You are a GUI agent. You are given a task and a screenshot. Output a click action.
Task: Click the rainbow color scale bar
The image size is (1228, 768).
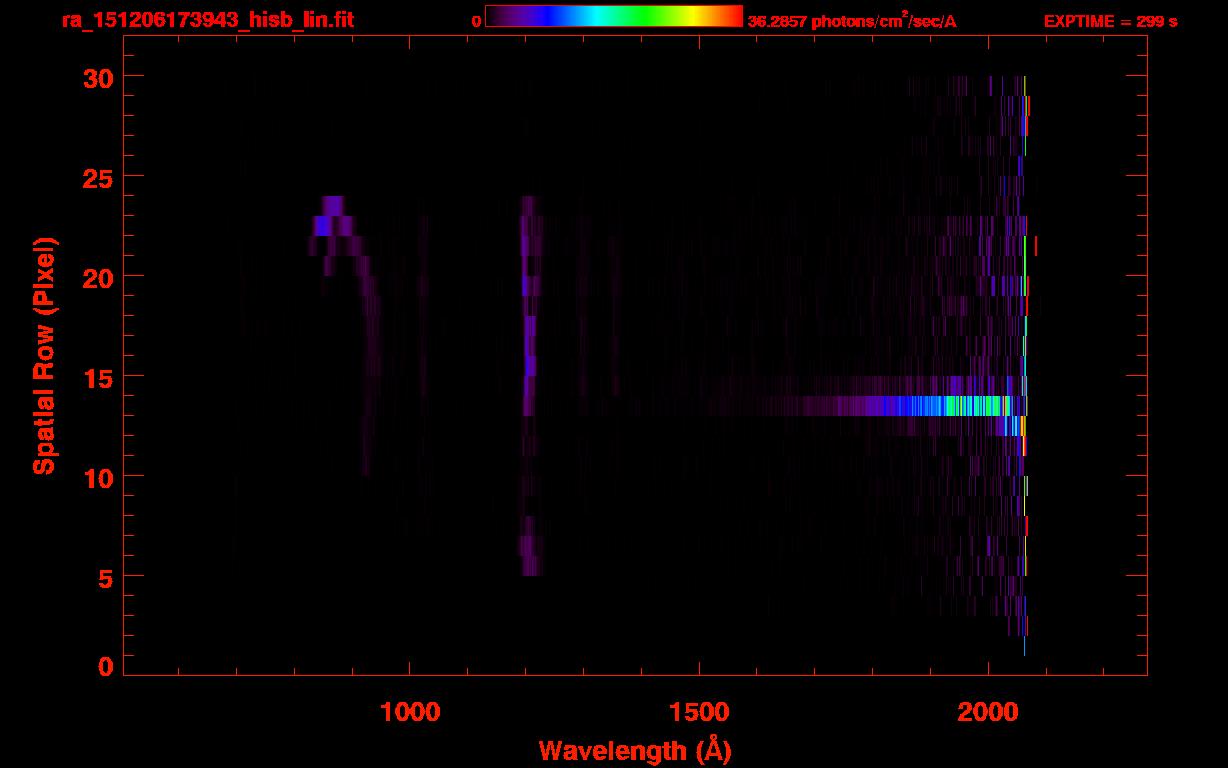click(614, 16)
